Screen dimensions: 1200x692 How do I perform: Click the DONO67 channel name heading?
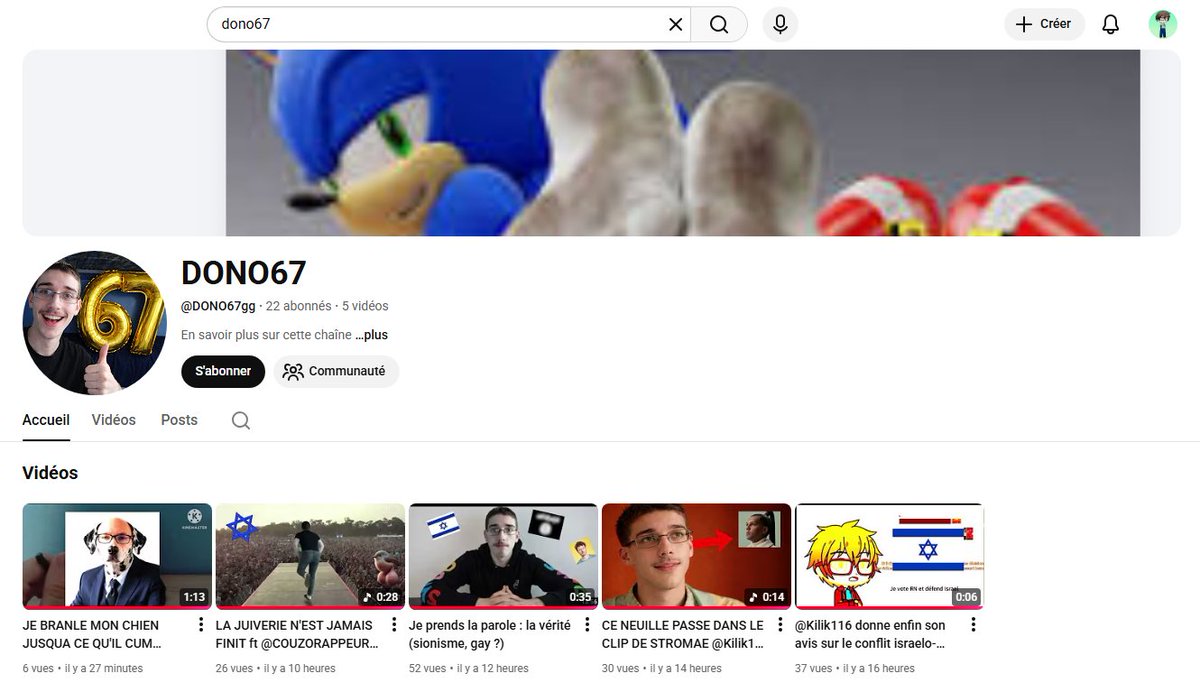(x=243, y=272)
